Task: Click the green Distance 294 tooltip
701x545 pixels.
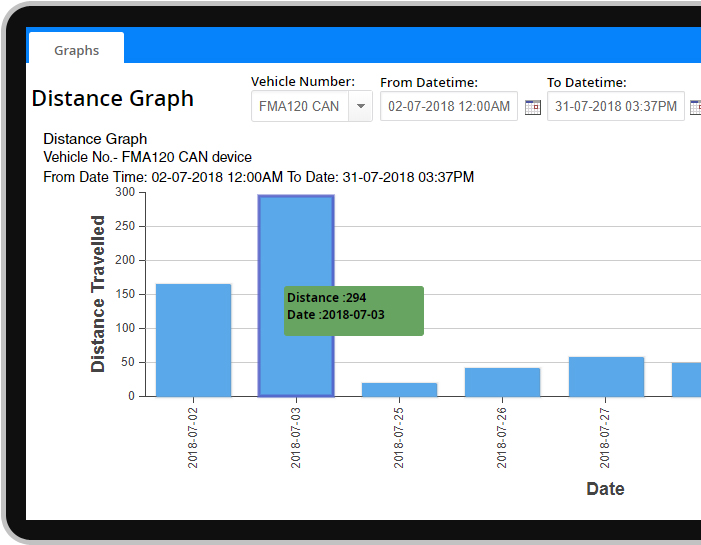Action: [x=353, y=310]
